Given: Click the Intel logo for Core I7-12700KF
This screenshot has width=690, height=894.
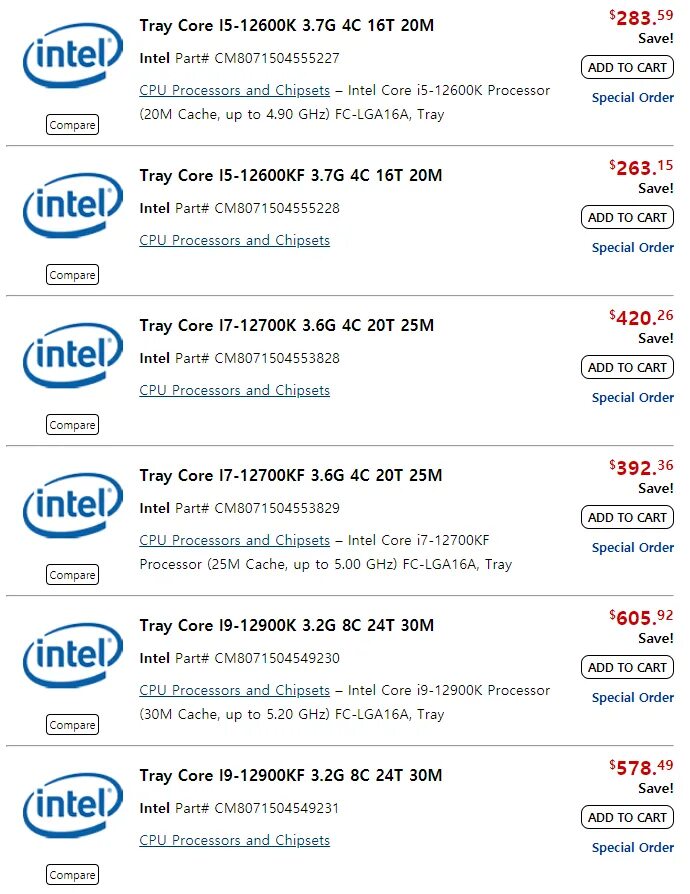Looking at the screenshot, I should (72, 506).
